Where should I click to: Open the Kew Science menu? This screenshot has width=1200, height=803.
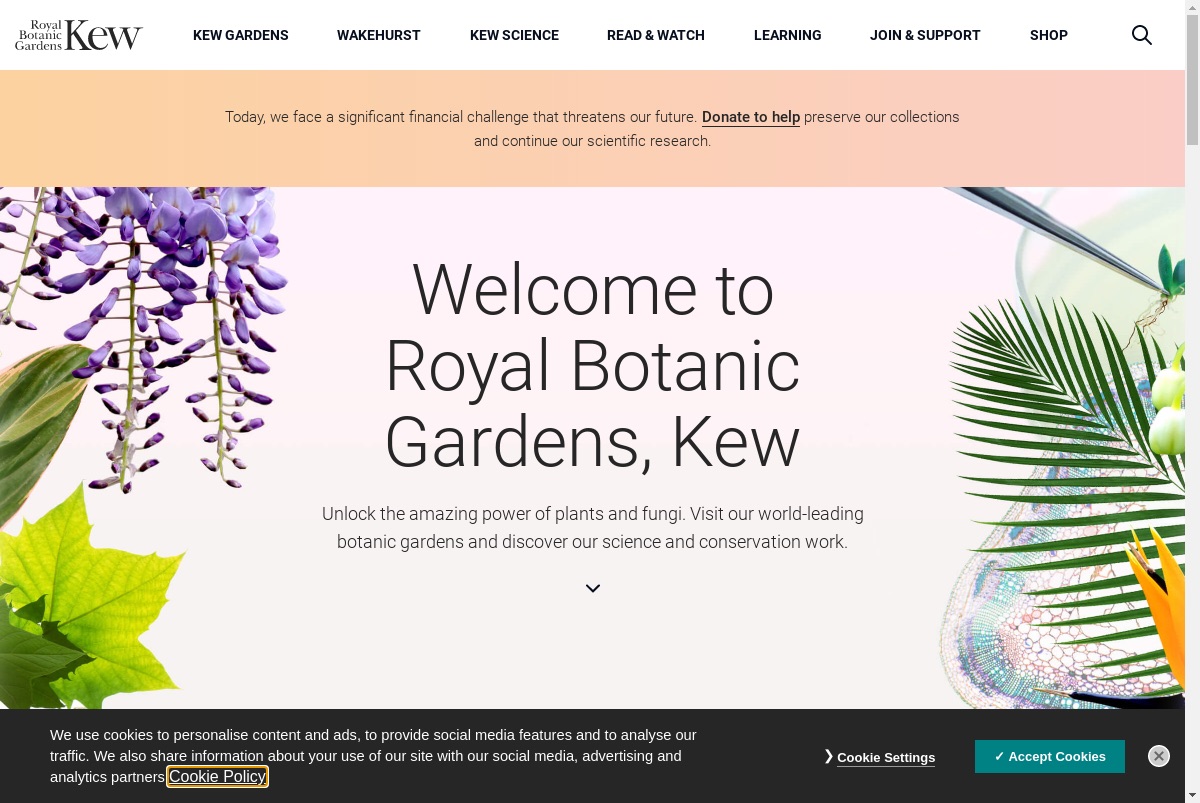[x=514, y=35]
